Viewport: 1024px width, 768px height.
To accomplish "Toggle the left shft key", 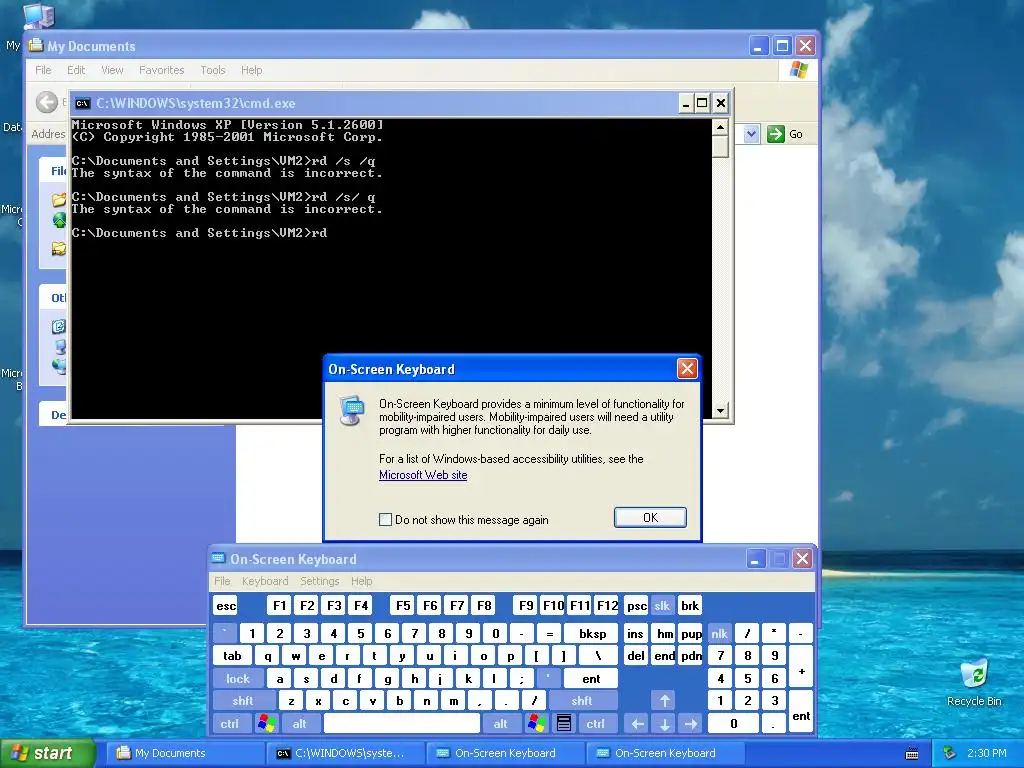I will coord(244,701).
